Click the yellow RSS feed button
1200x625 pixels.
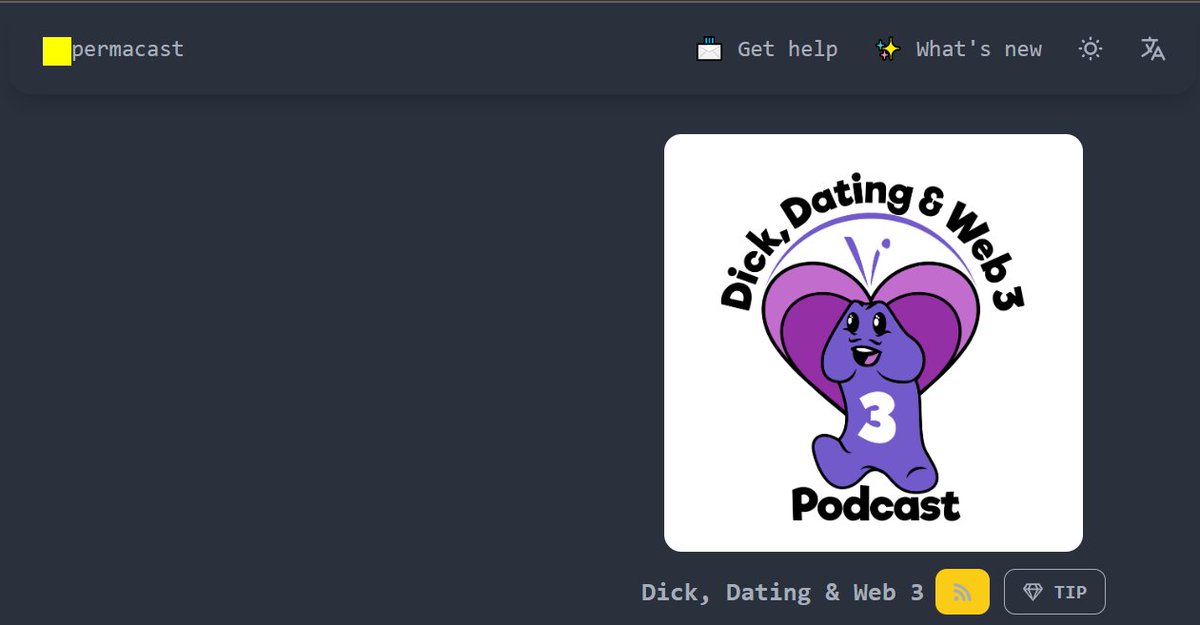click(x=962, y=592)
